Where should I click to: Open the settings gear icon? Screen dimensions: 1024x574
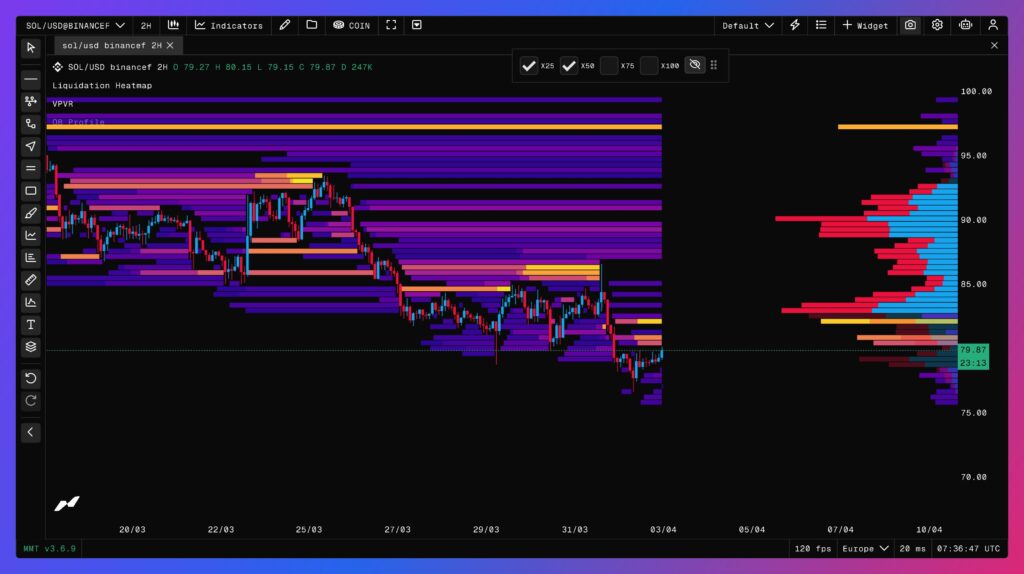click(x=937, y=25)
